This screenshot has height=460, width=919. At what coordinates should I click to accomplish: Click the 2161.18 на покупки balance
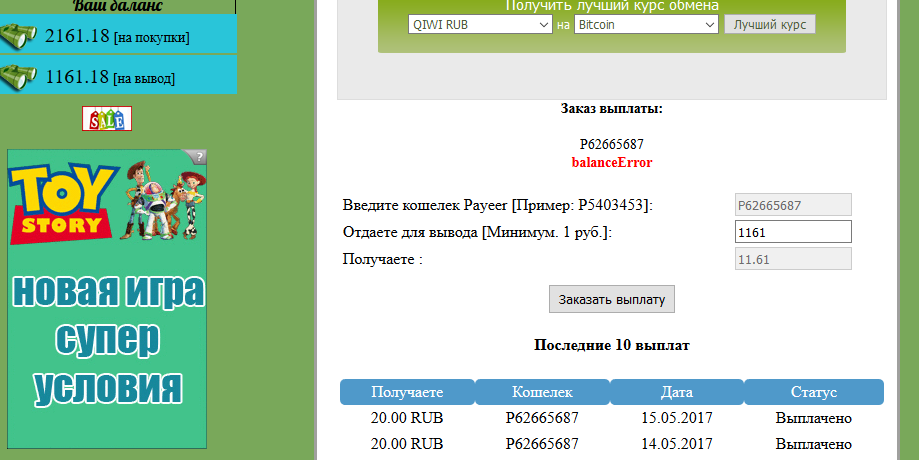[x=117, y=36]
